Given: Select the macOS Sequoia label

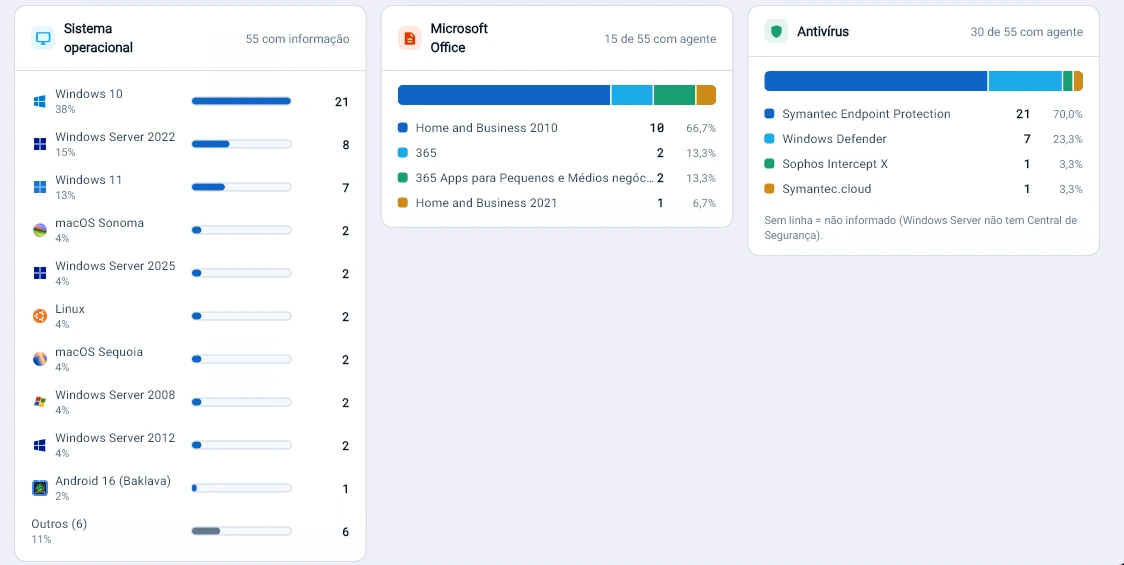Looking at the screenshot, I should [99, 352].
